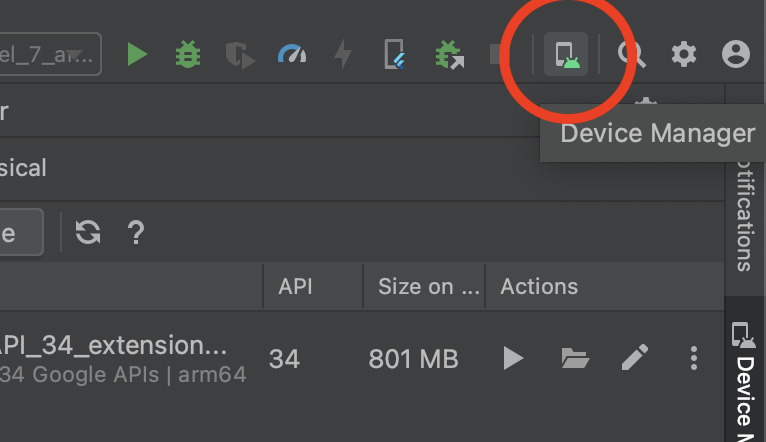Open Device Manager from the toolbar
This screenshot has width=766, height=442.
click(x=566, y=54)
